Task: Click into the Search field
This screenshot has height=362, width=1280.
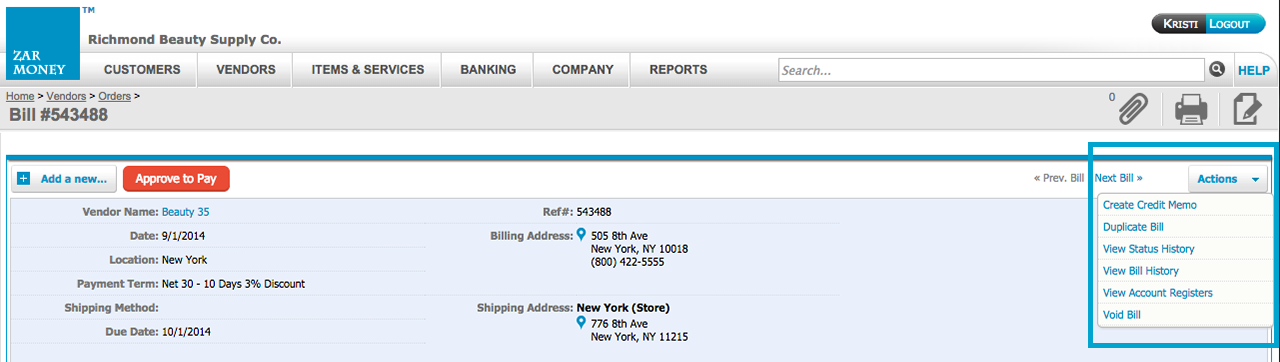Action: pyautogui.click(x=991, y=70)
